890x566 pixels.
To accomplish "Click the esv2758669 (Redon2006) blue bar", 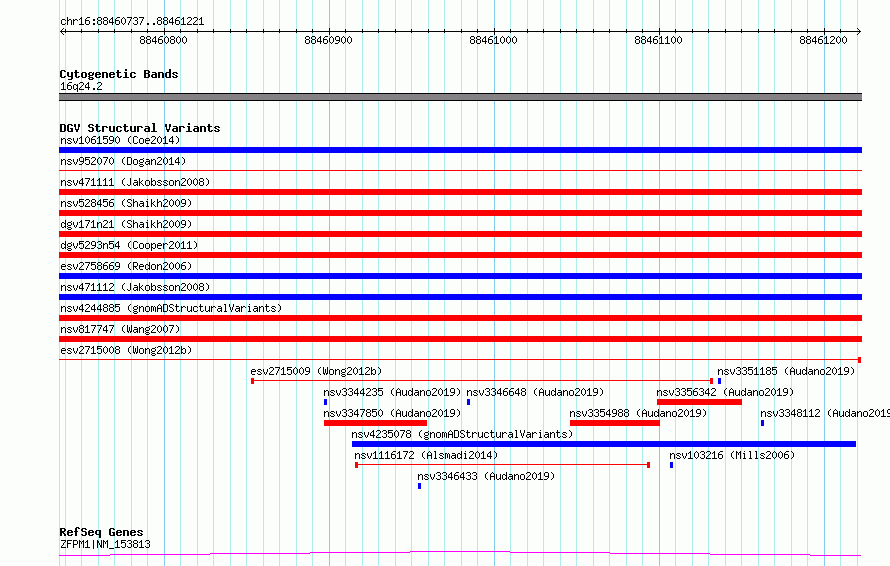I will (460, 276).
